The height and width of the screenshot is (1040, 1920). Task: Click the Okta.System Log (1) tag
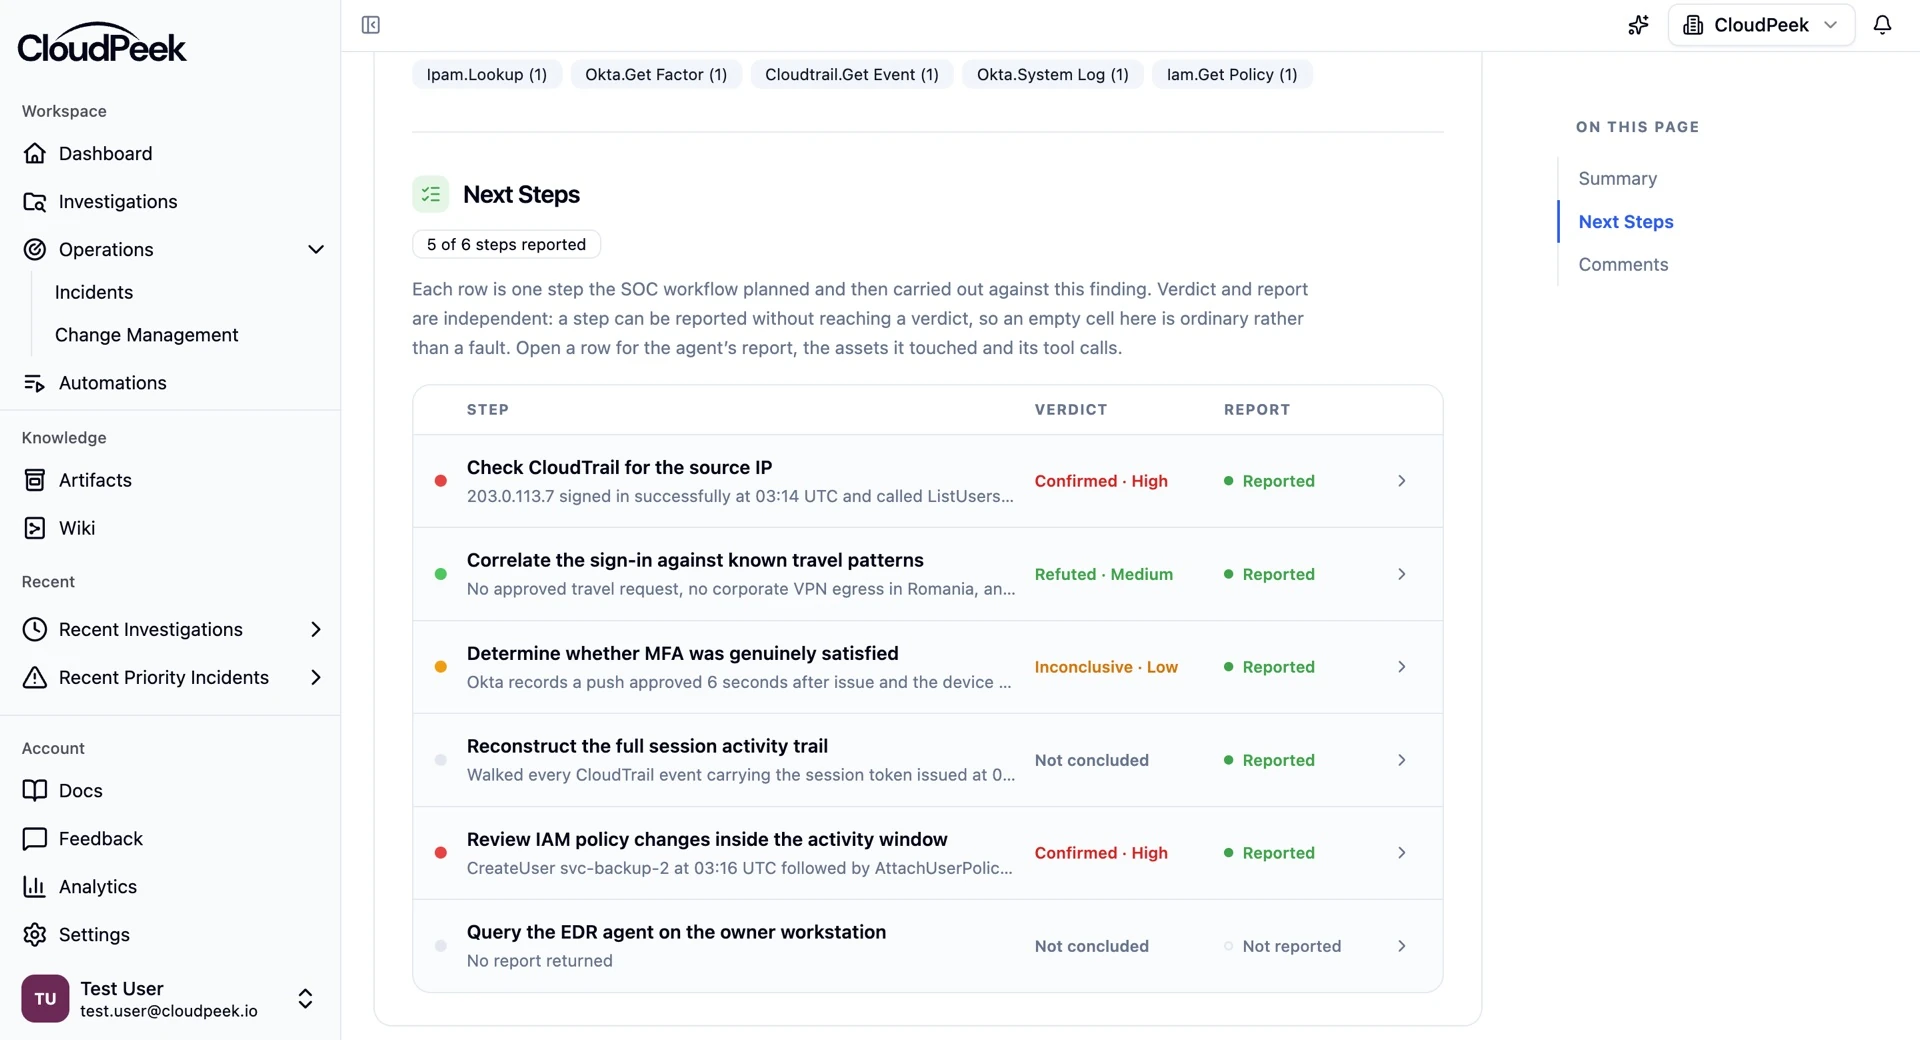pos(1053,74)
